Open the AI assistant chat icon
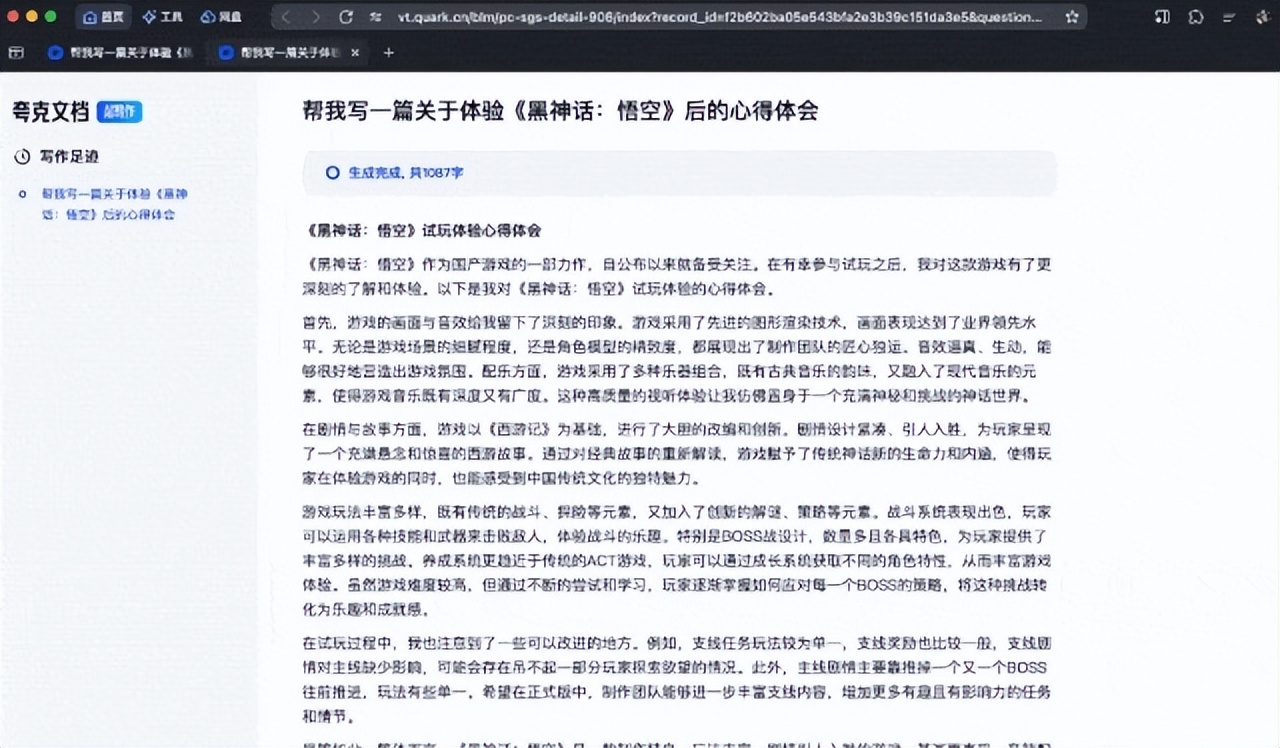 1196,17
